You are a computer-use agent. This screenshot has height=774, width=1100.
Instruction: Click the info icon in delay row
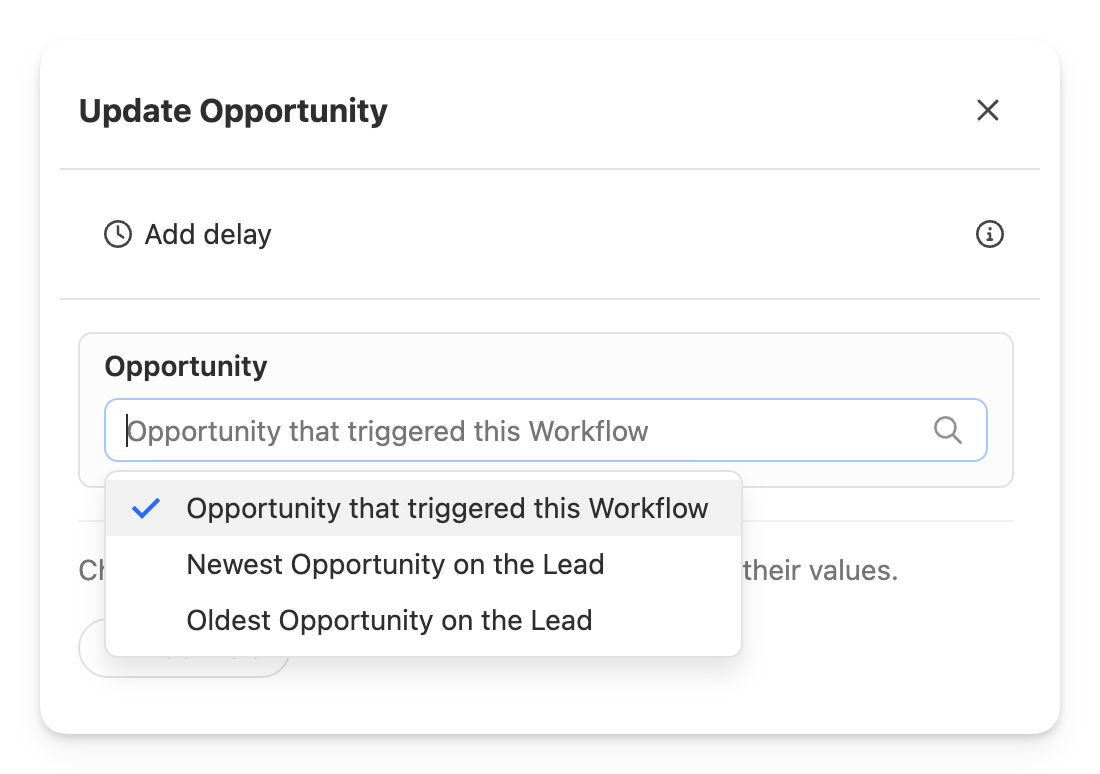point(989,235)
